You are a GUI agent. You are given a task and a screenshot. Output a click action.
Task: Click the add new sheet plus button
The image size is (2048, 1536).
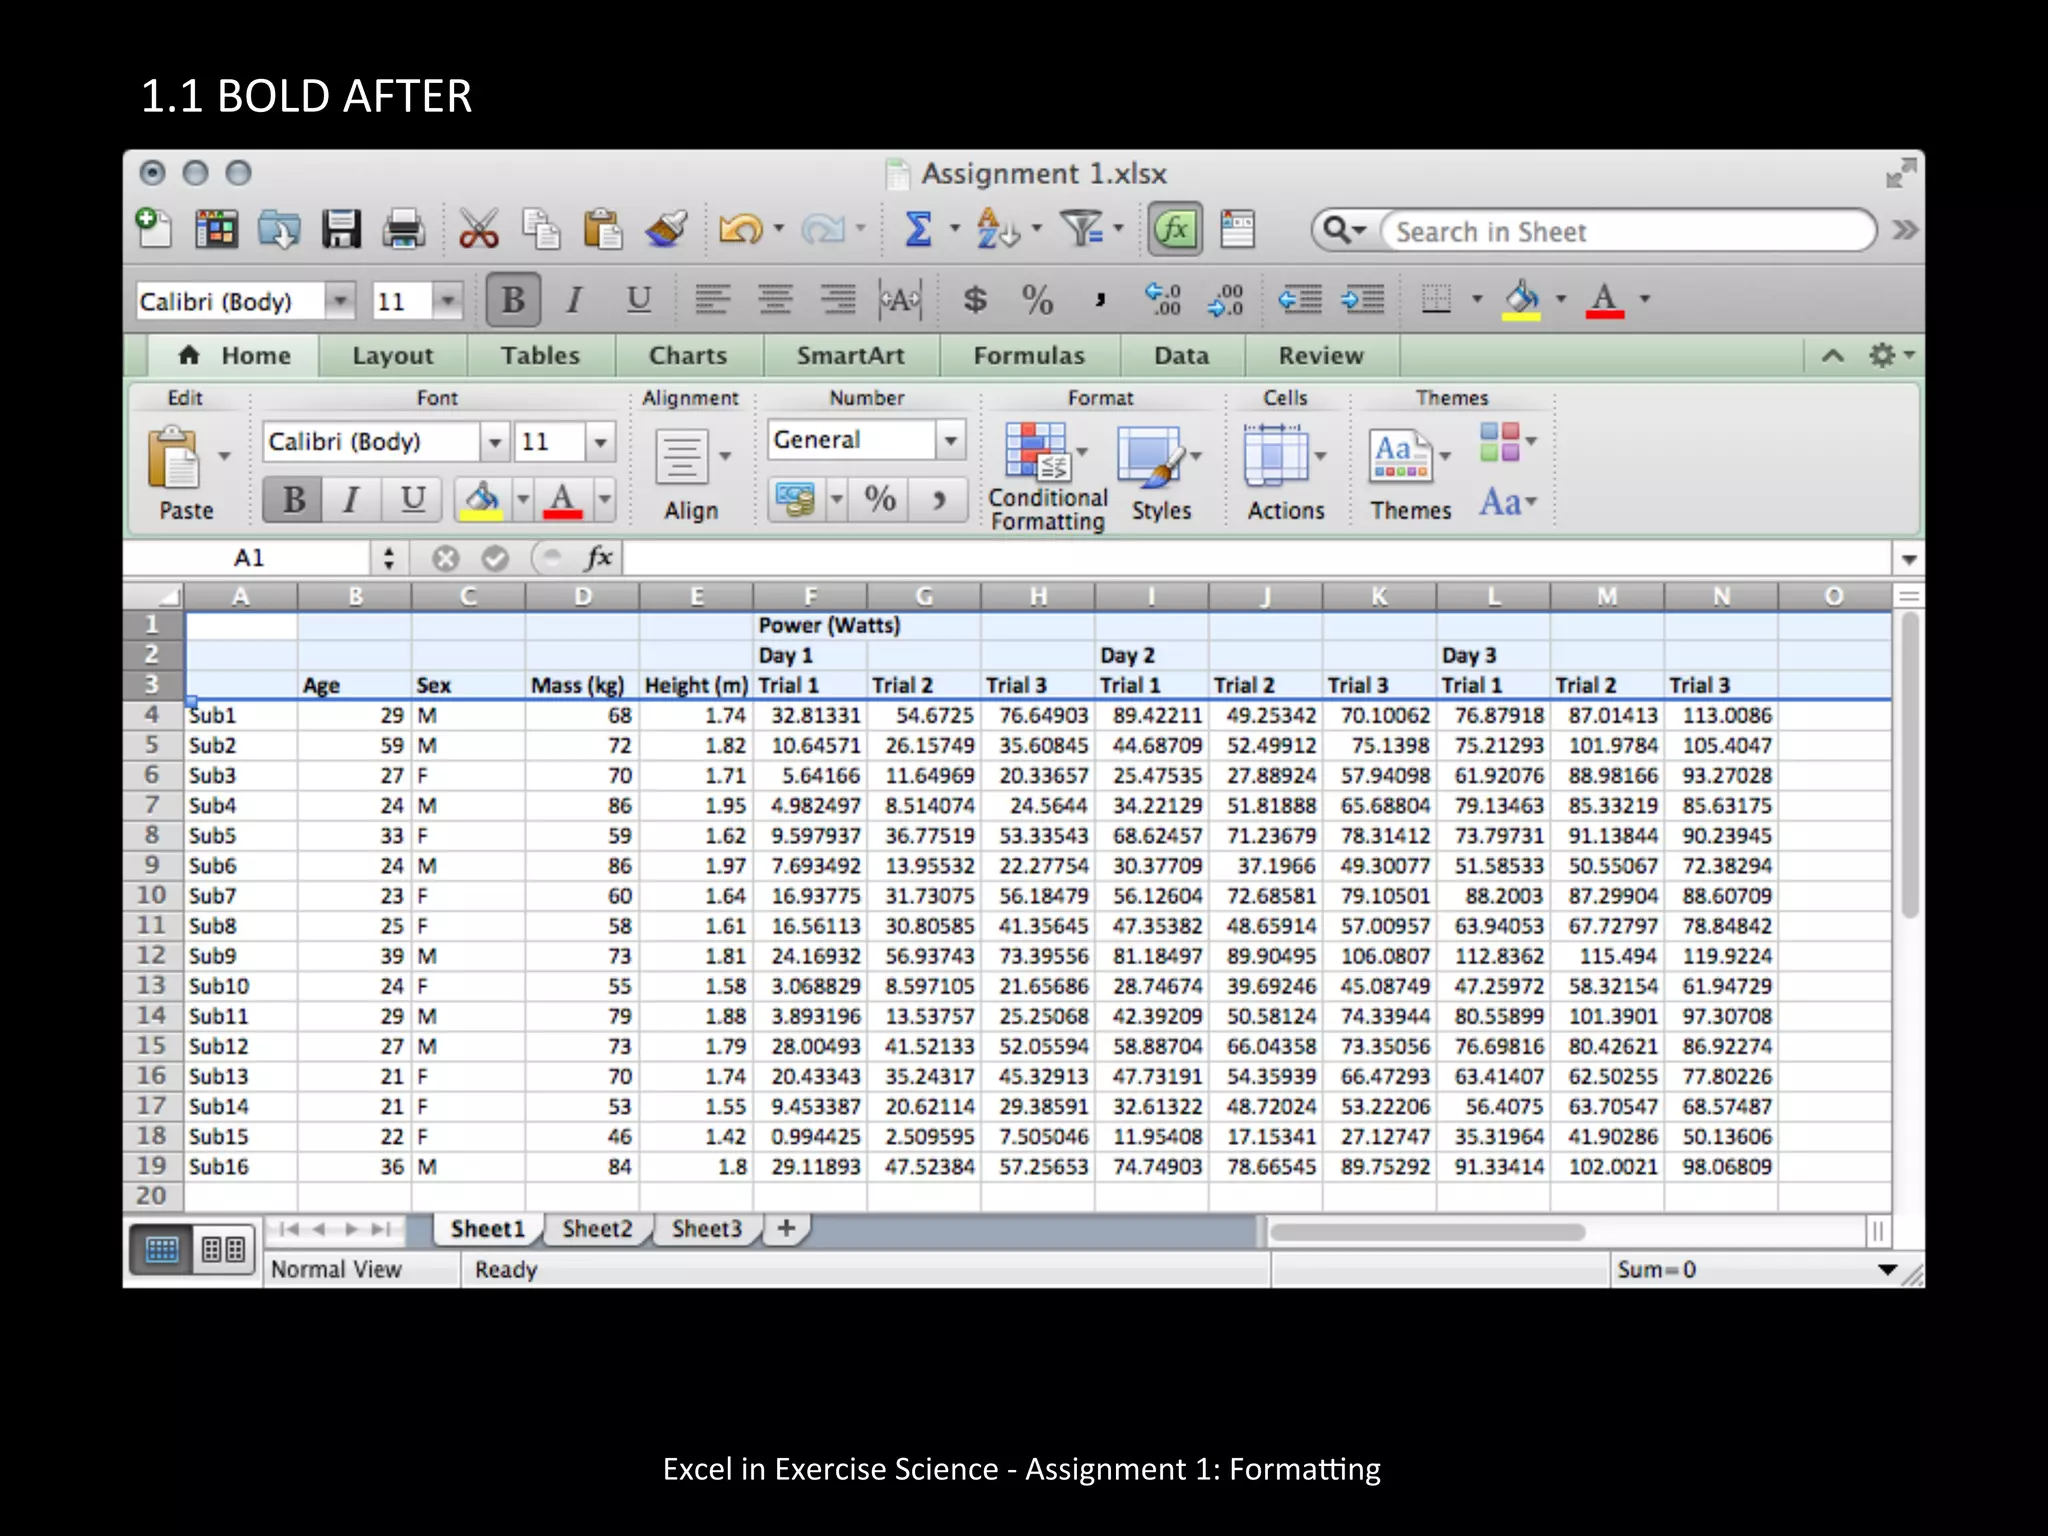pos(787,1228)
